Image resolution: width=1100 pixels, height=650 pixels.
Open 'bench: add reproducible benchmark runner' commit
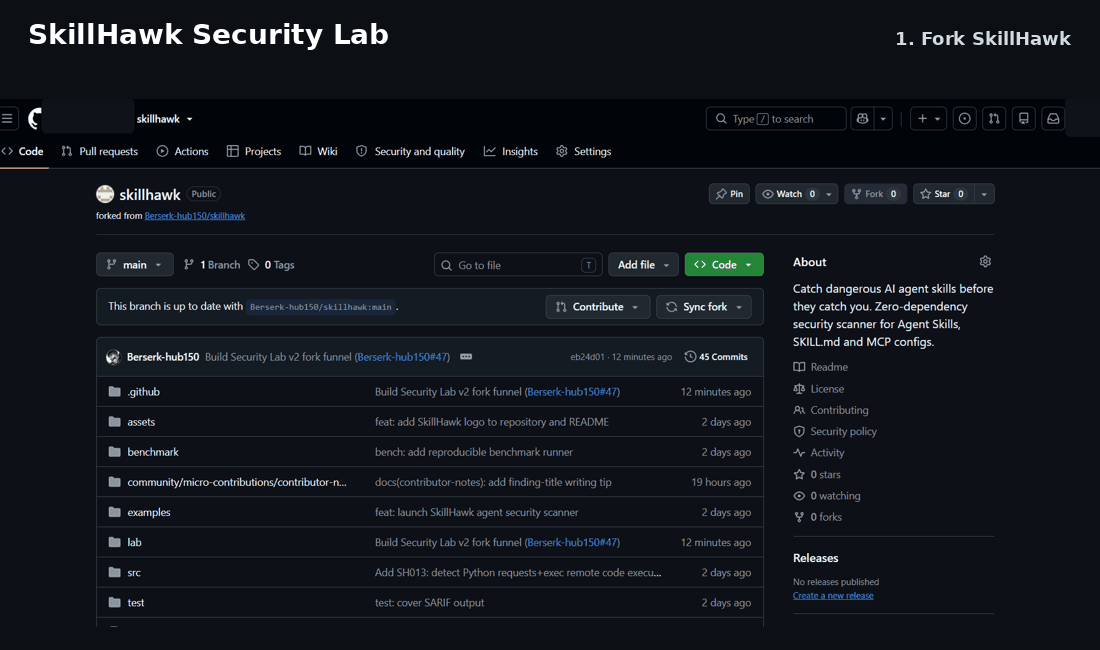[474, 452]
